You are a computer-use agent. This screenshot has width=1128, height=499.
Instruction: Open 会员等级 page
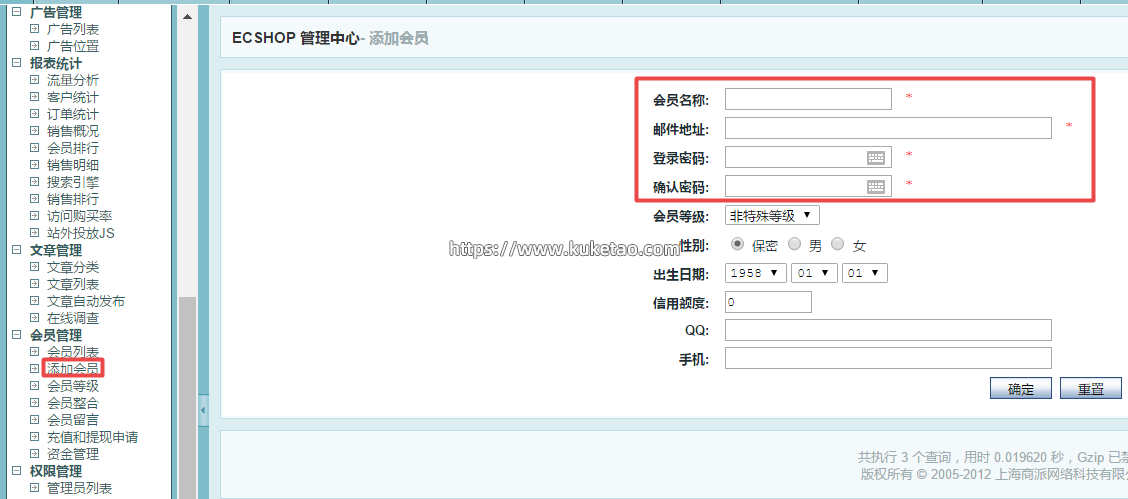[x=73, y=386]
